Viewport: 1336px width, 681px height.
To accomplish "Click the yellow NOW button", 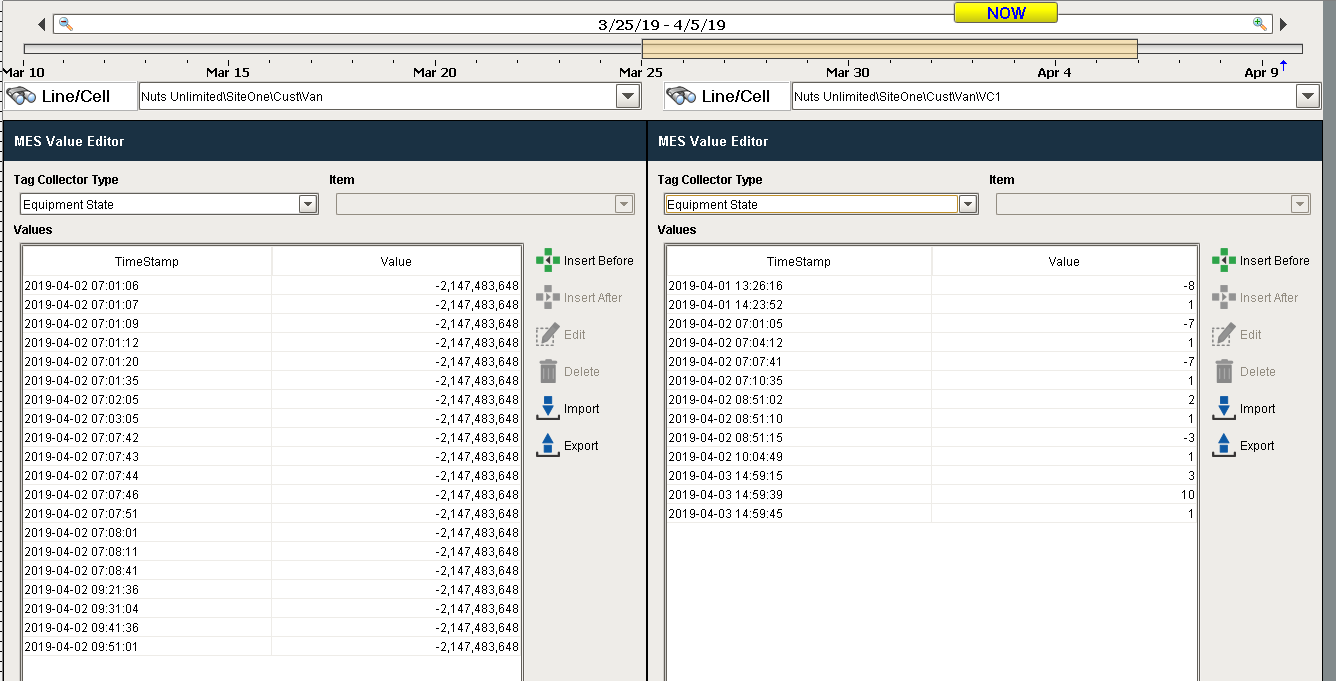I will click(x=1005, y=13).
